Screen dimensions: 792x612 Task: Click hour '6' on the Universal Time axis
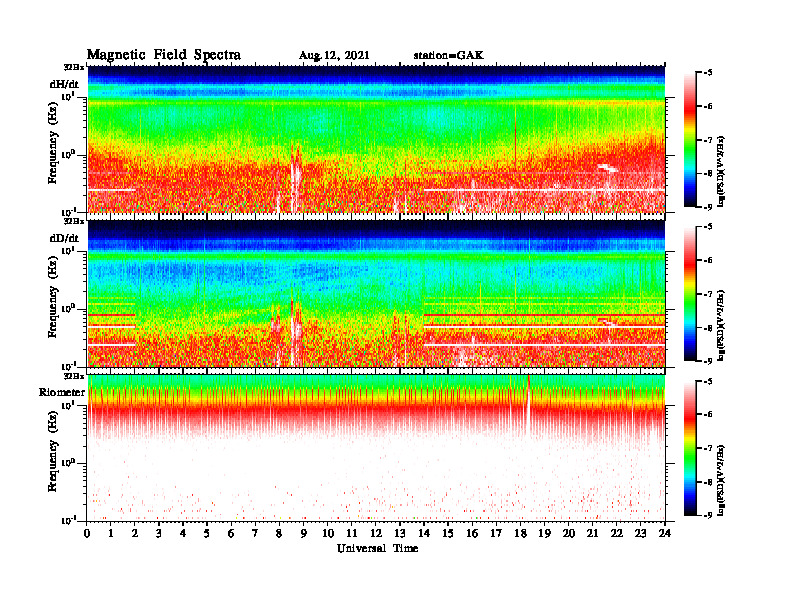(x=231, y=533)
